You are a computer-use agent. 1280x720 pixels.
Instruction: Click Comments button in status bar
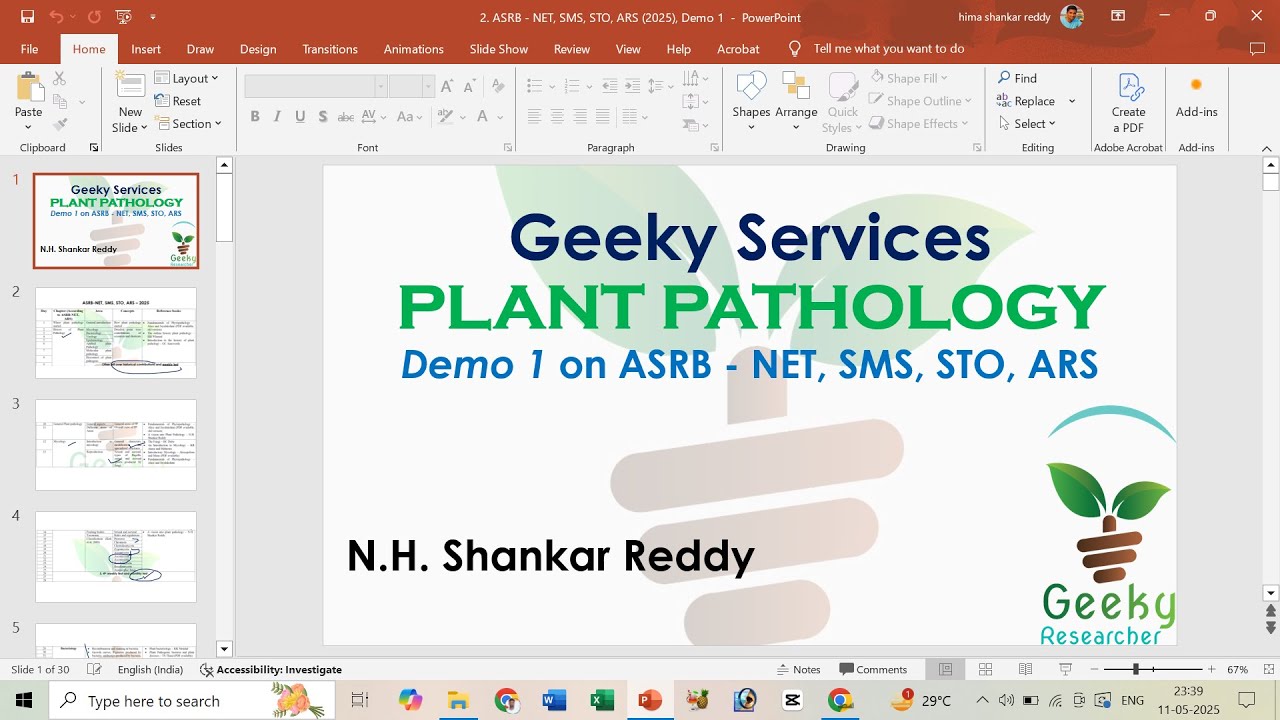coord(873,669)
